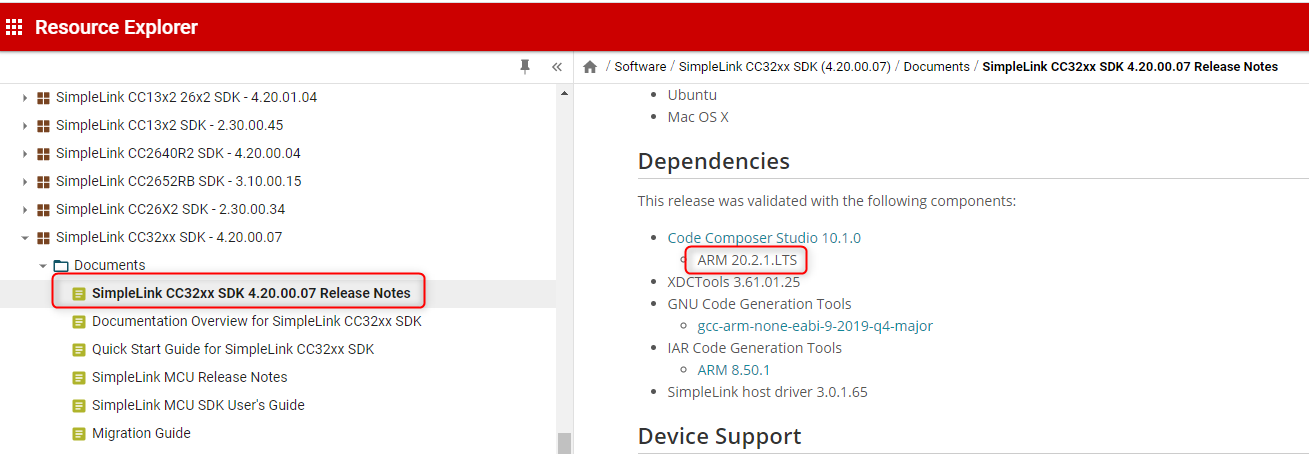1309x454 pixels.
Task: Select the Documents folder label
Action: tap(110, 266)
